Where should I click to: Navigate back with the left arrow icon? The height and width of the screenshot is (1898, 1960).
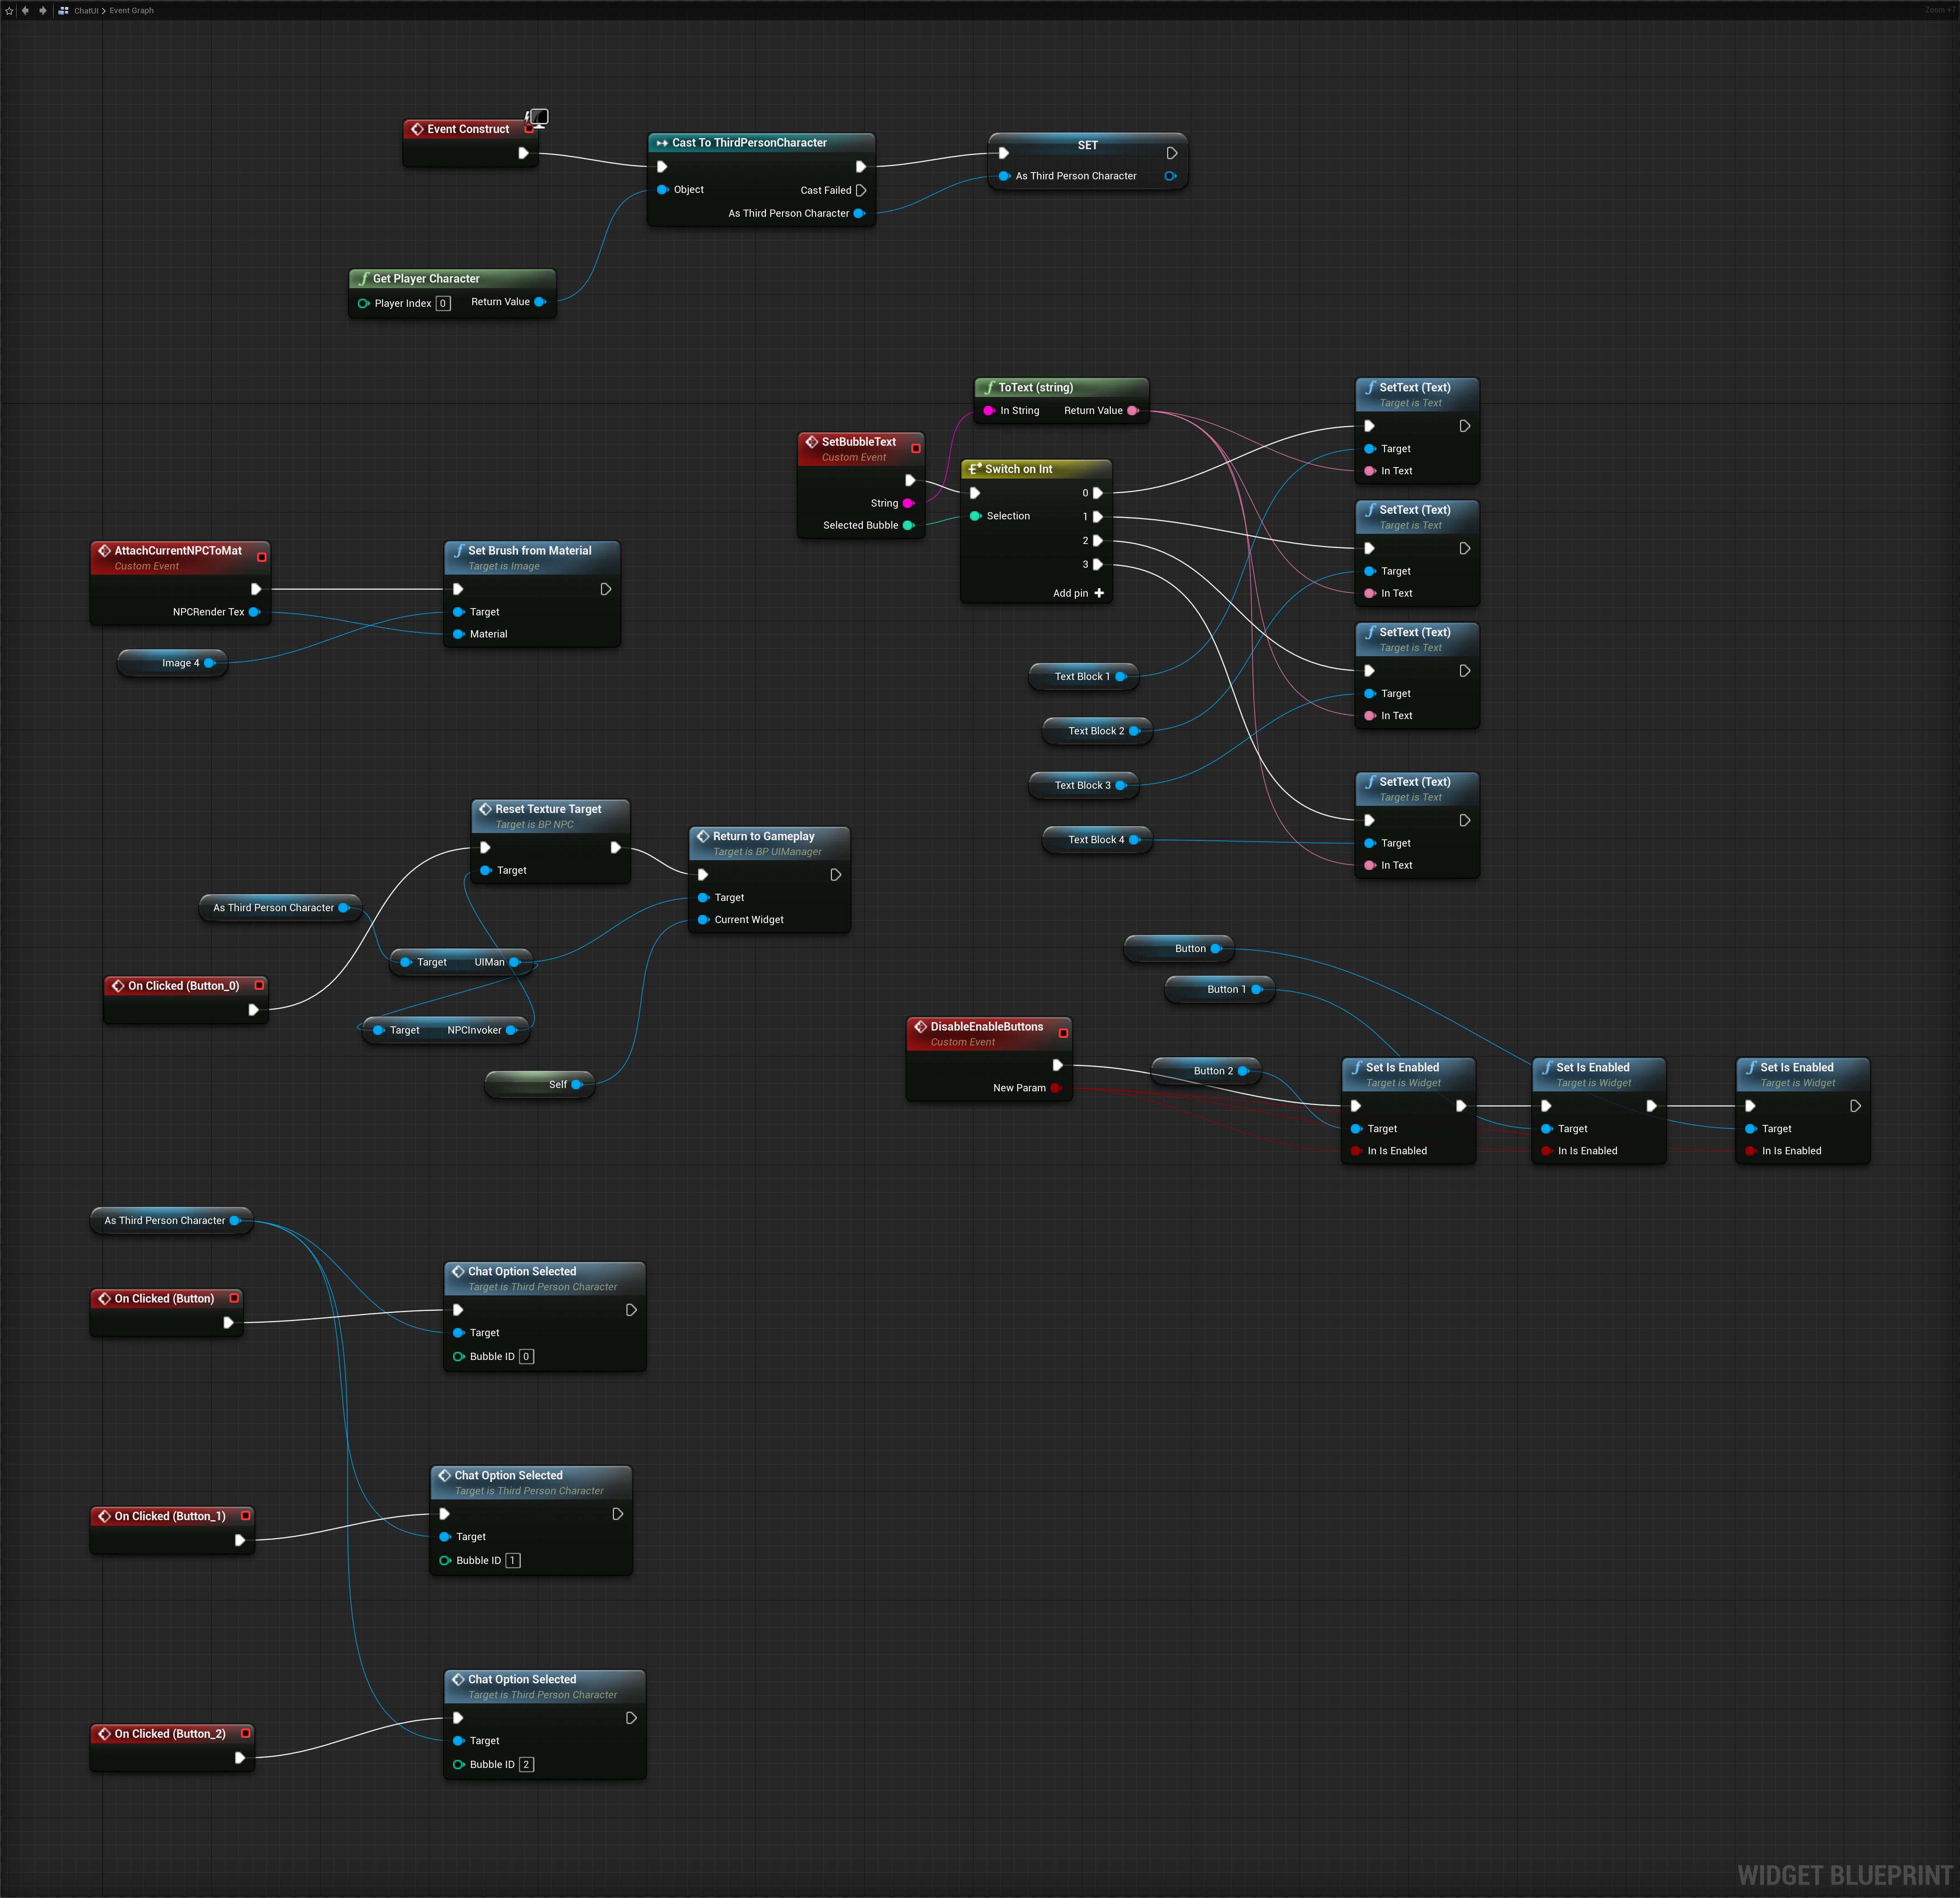coord(25,11)
